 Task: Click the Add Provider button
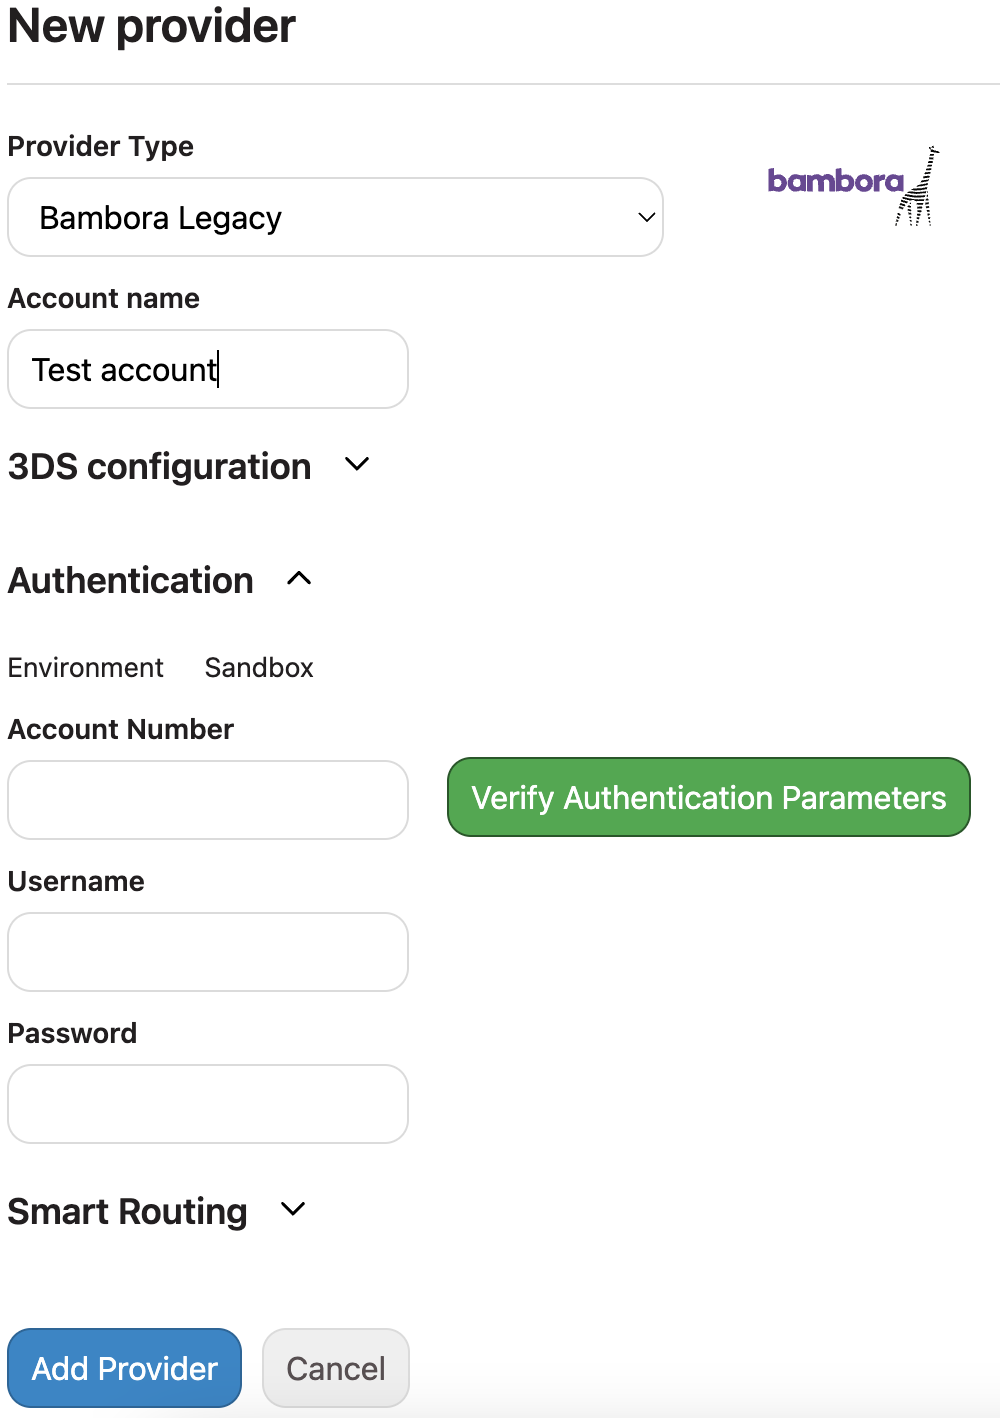[125, 1368]
